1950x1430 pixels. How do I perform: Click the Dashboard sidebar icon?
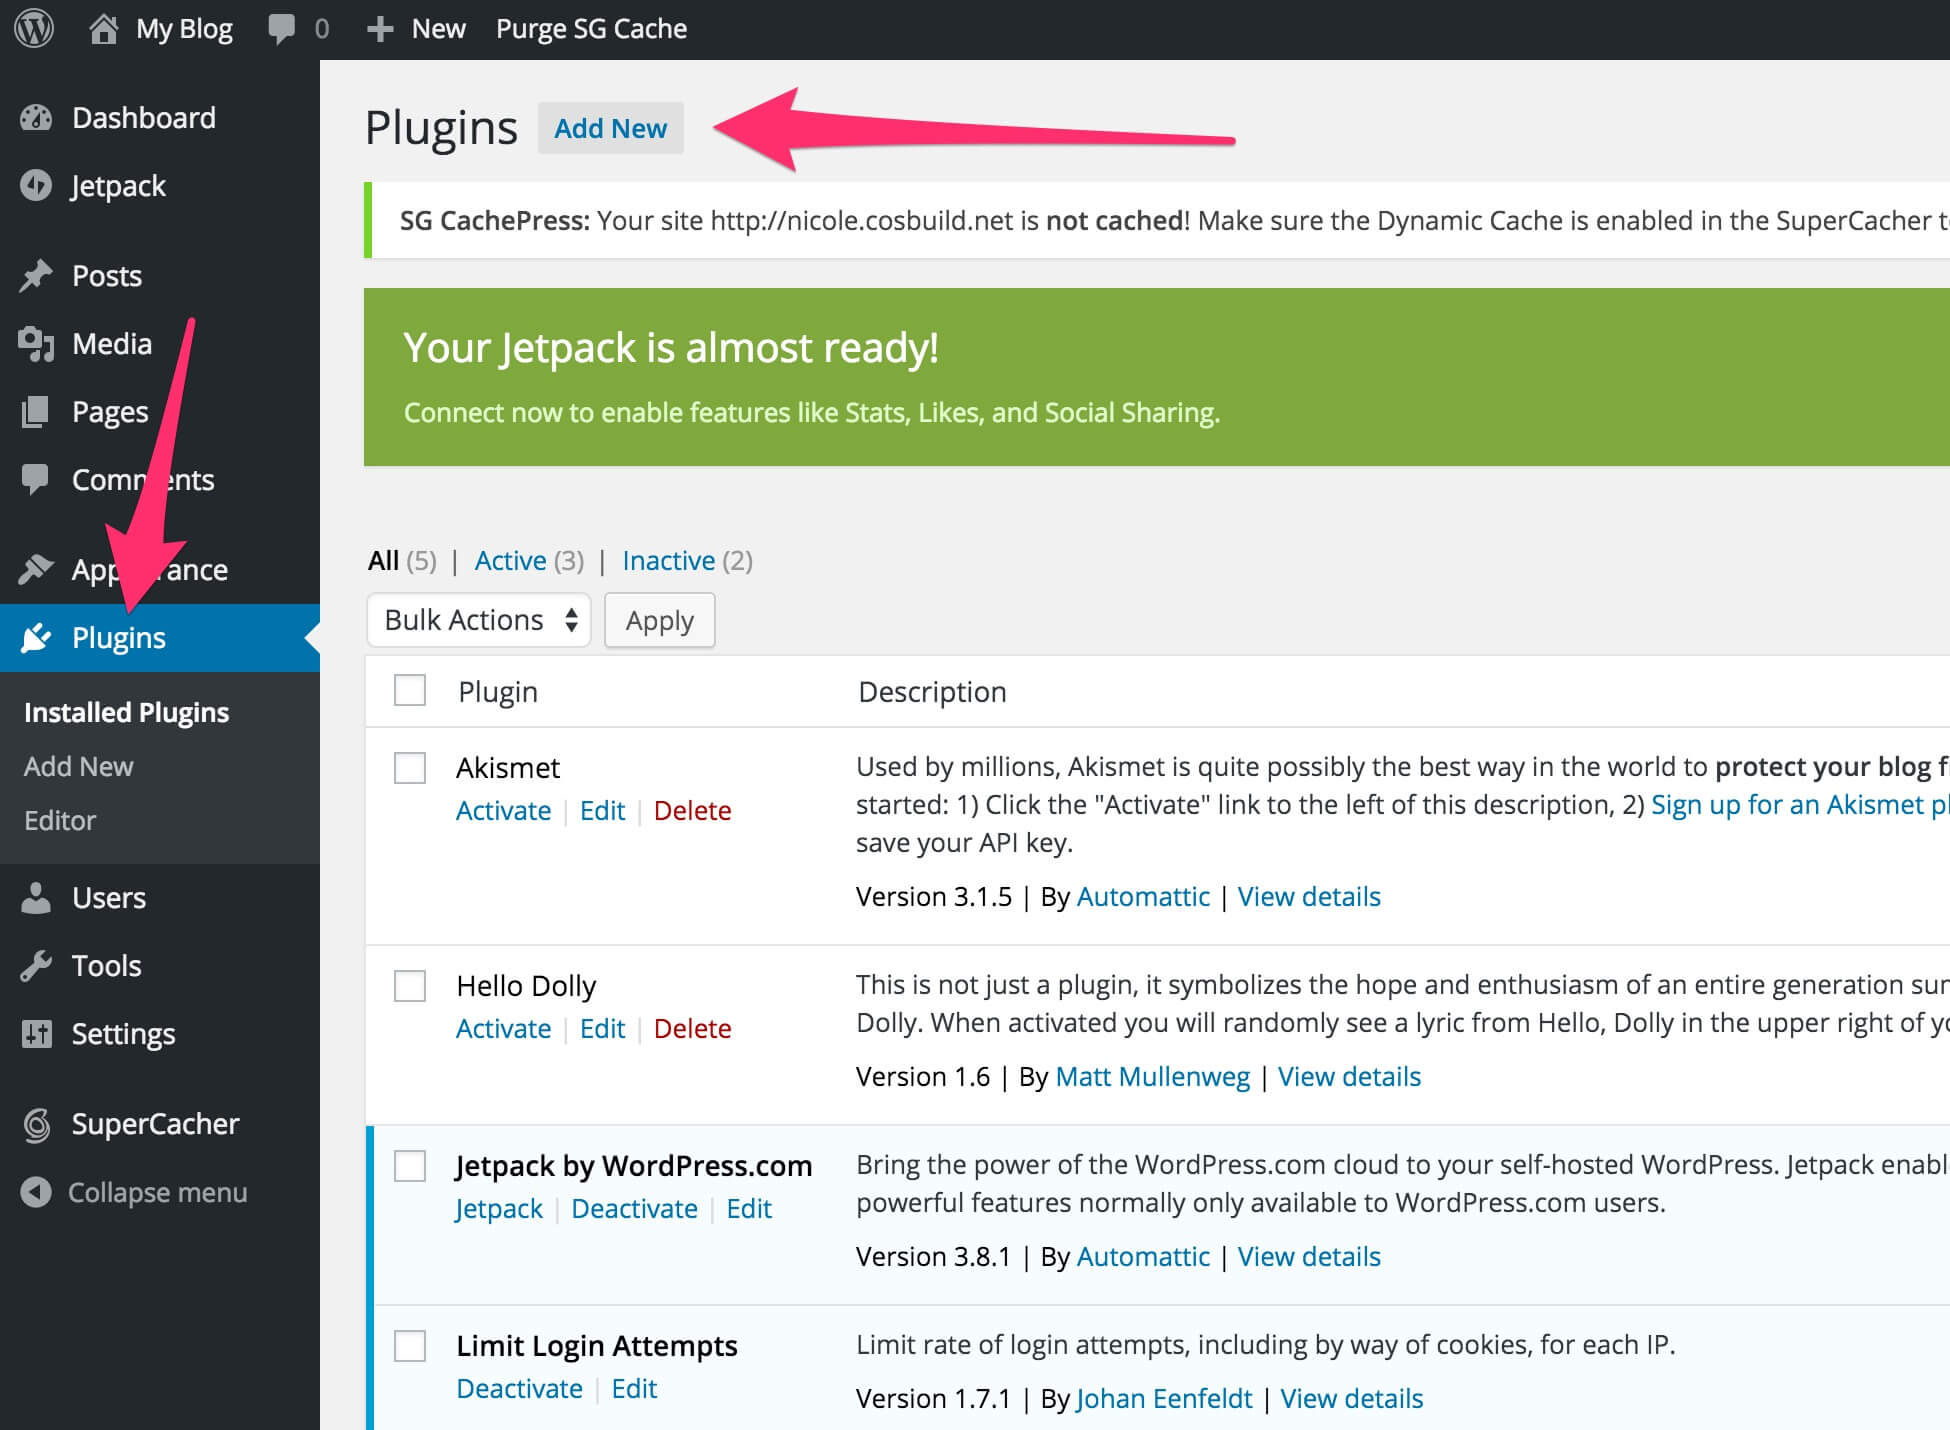[36, 117]
